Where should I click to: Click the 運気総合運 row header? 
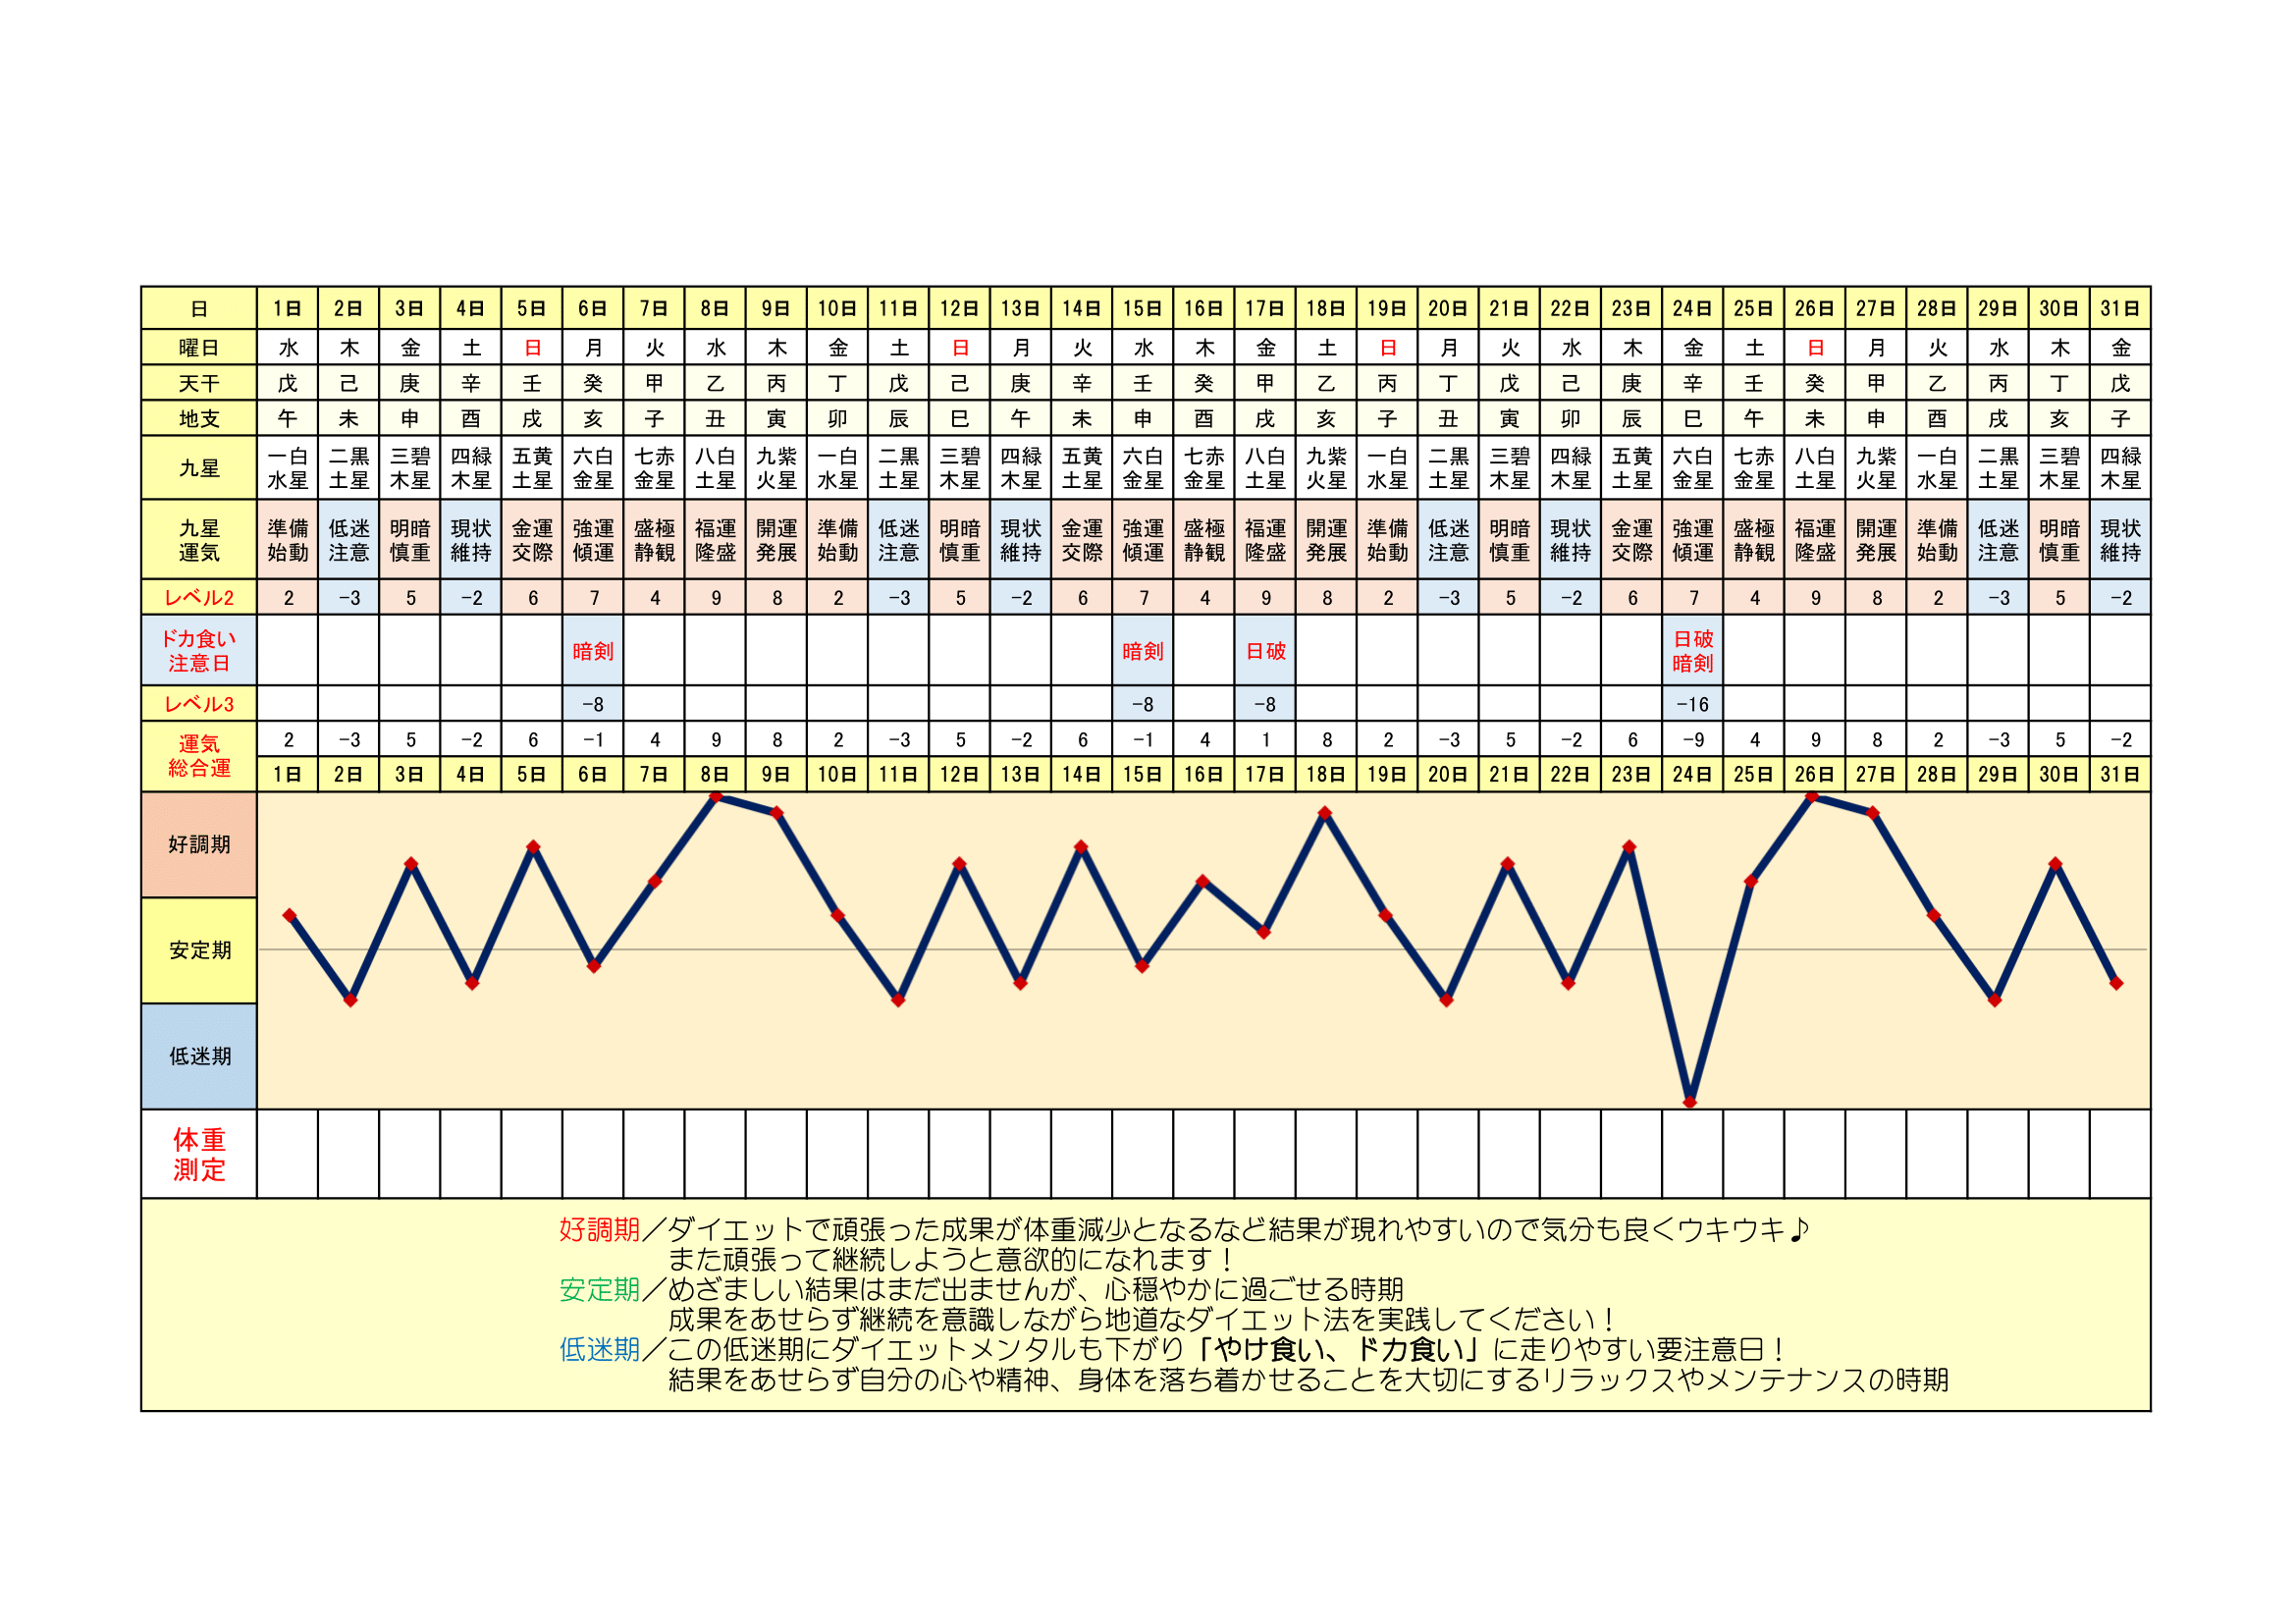(x=199, y=756)
